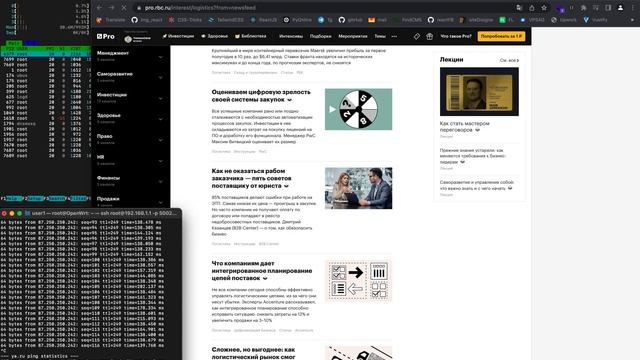
Task: Open the Vuetify bookmark
Action: pos(596,20)
